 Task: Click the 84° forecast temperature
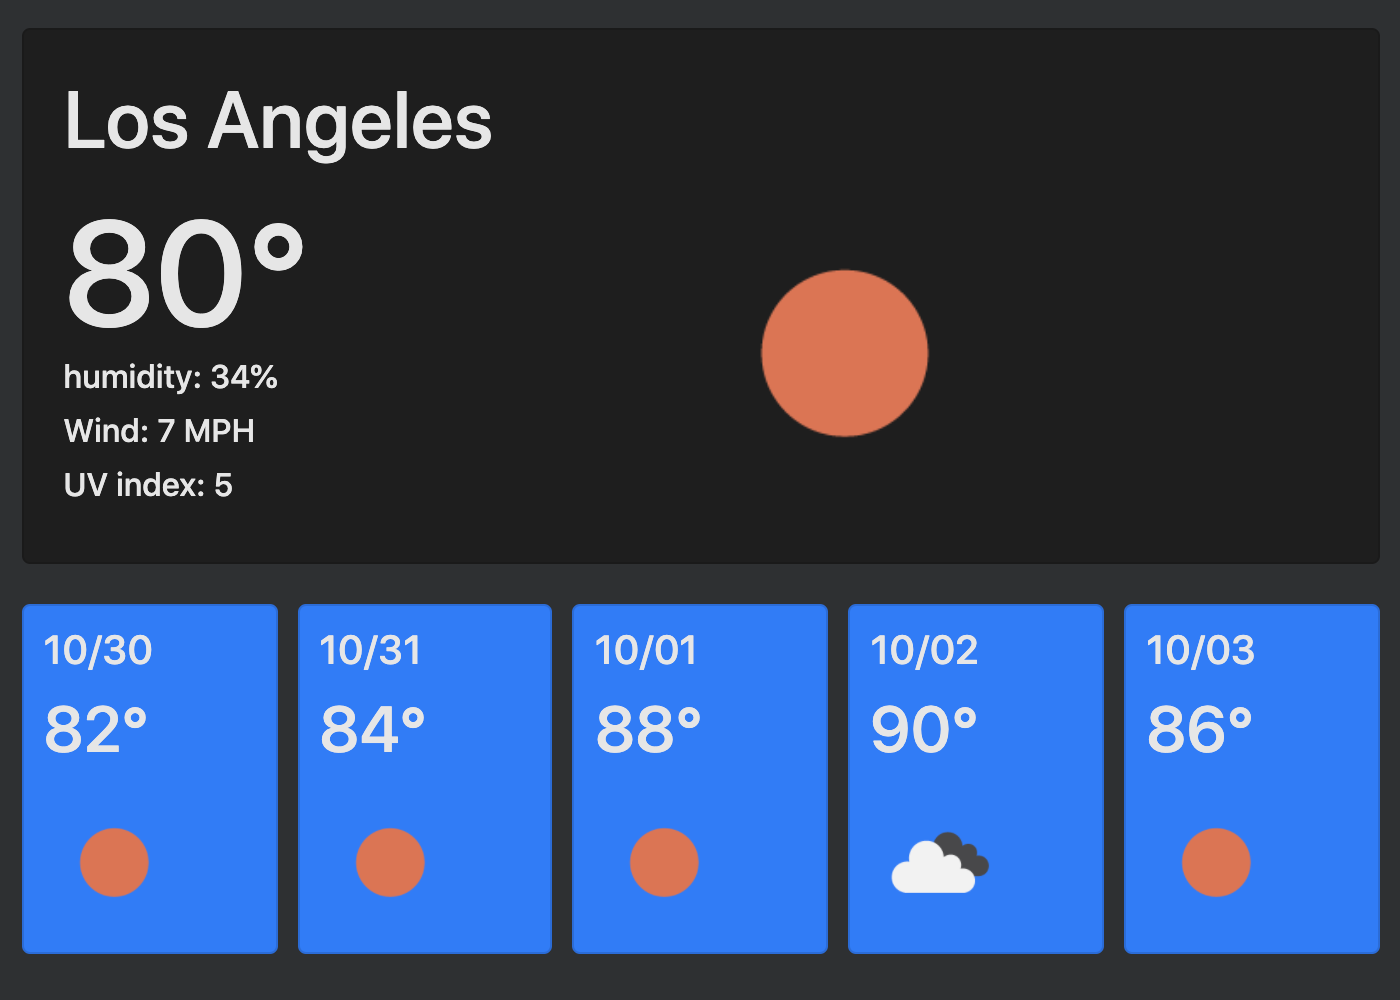(x=372, y=730)
